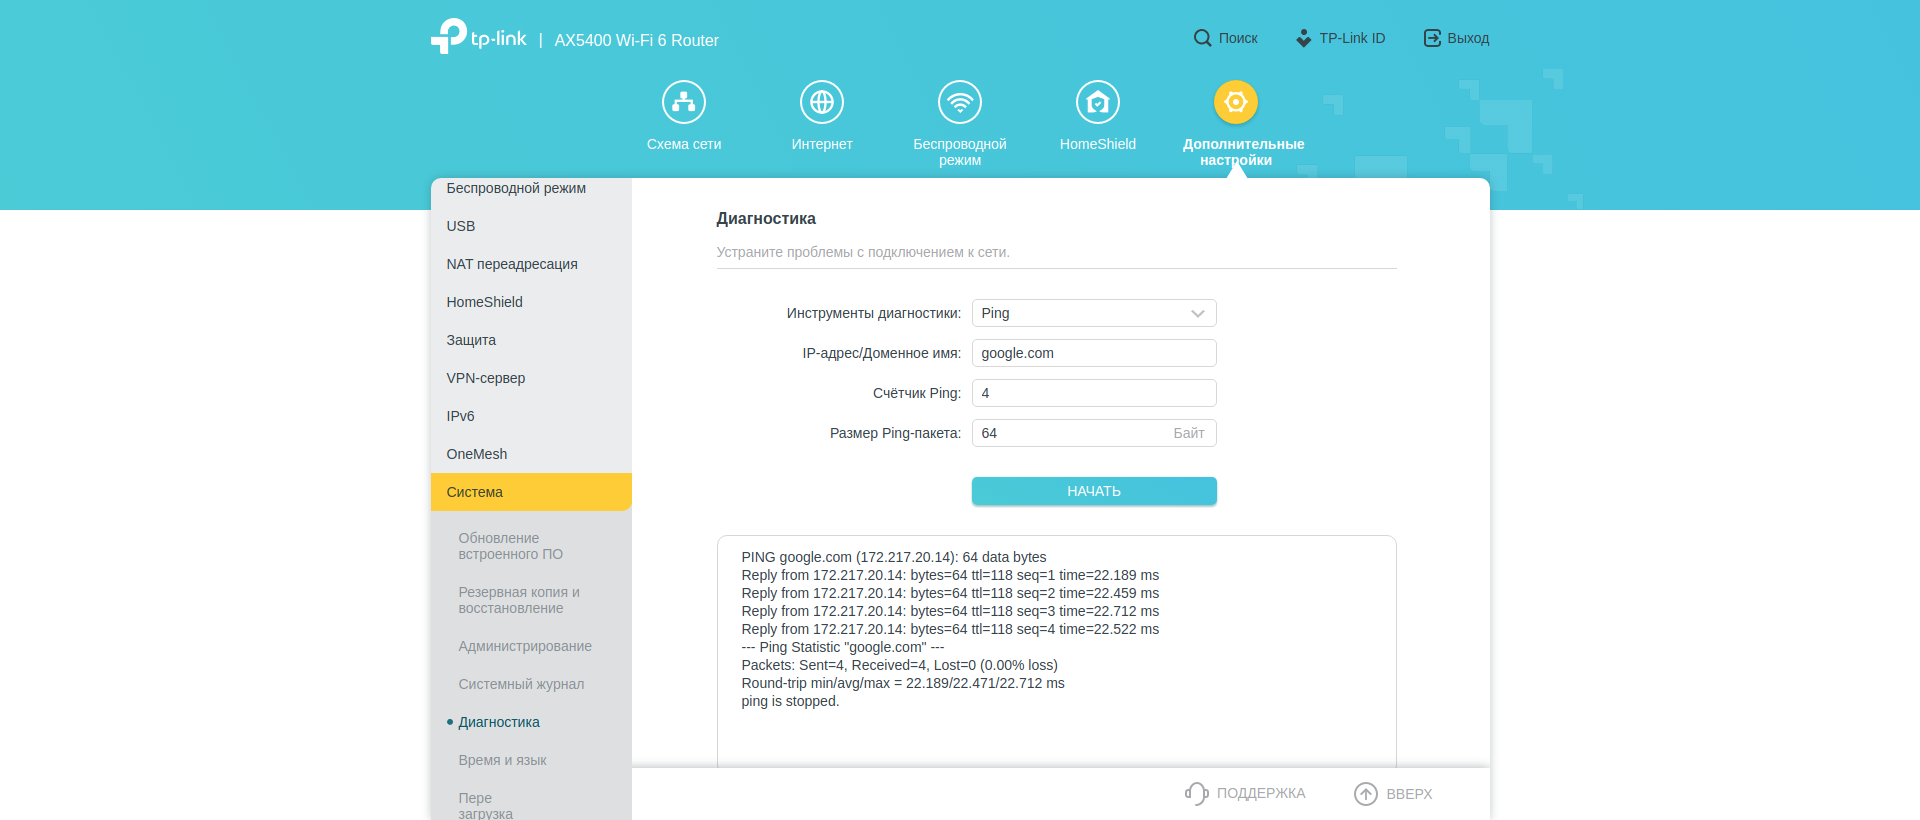Open VPN-сервер in the sidebar
Screen dimensions: 1920x820
(x=486, y=378)
